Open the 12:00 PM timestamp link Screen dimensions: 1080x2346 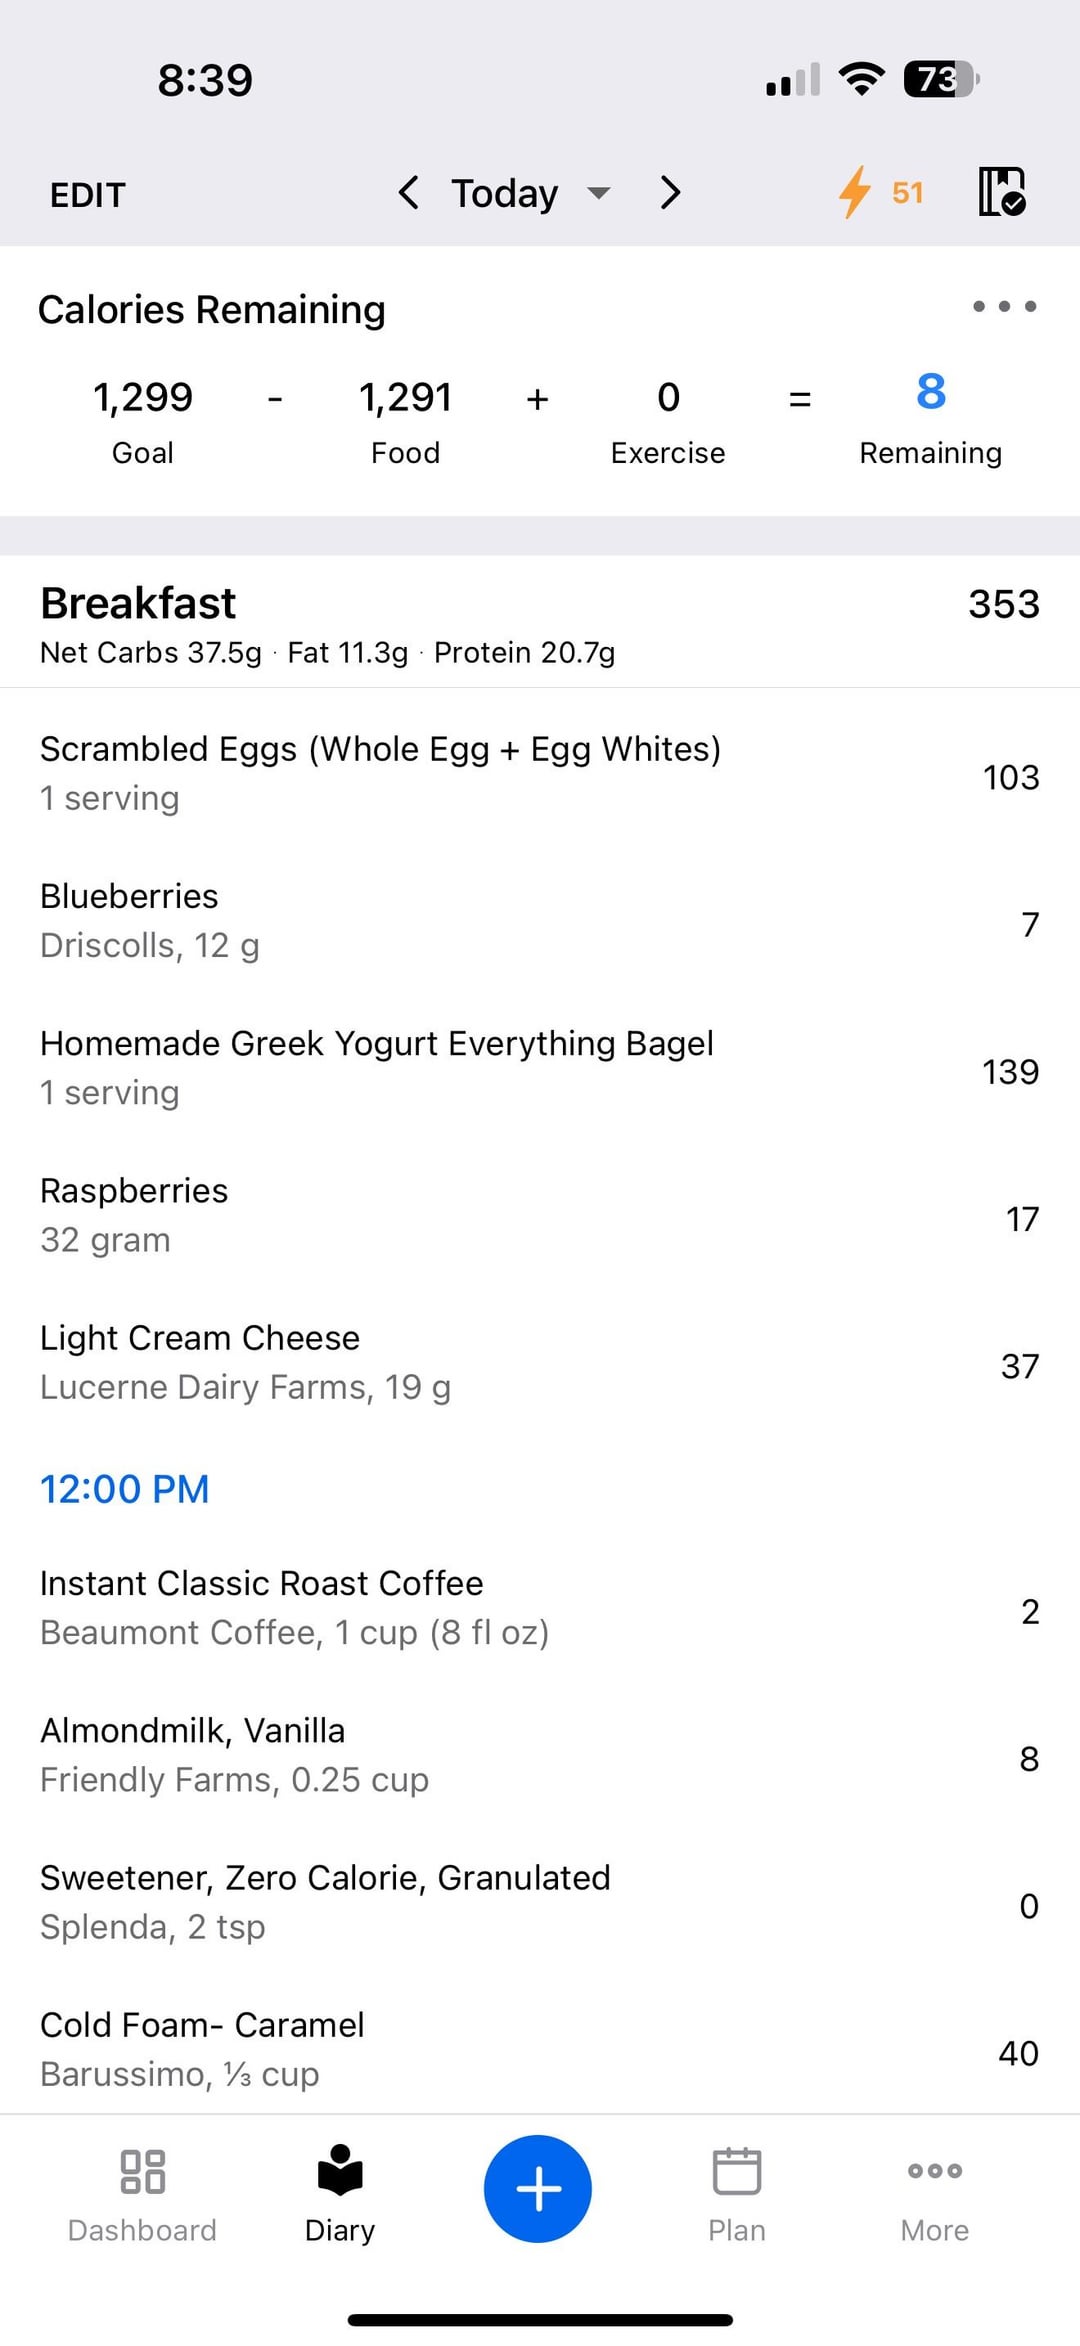[x=125, y=1489]
